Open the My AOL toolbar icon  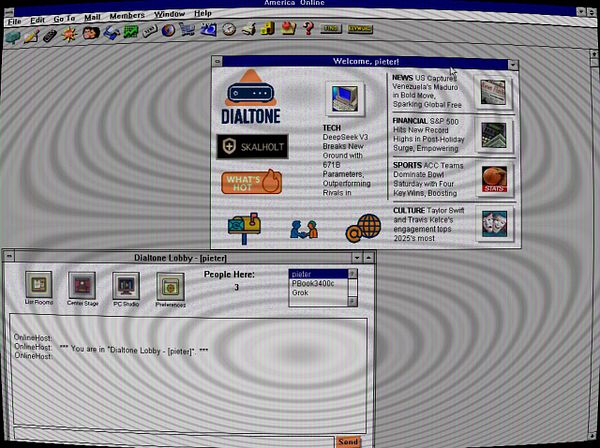point(209,29)
